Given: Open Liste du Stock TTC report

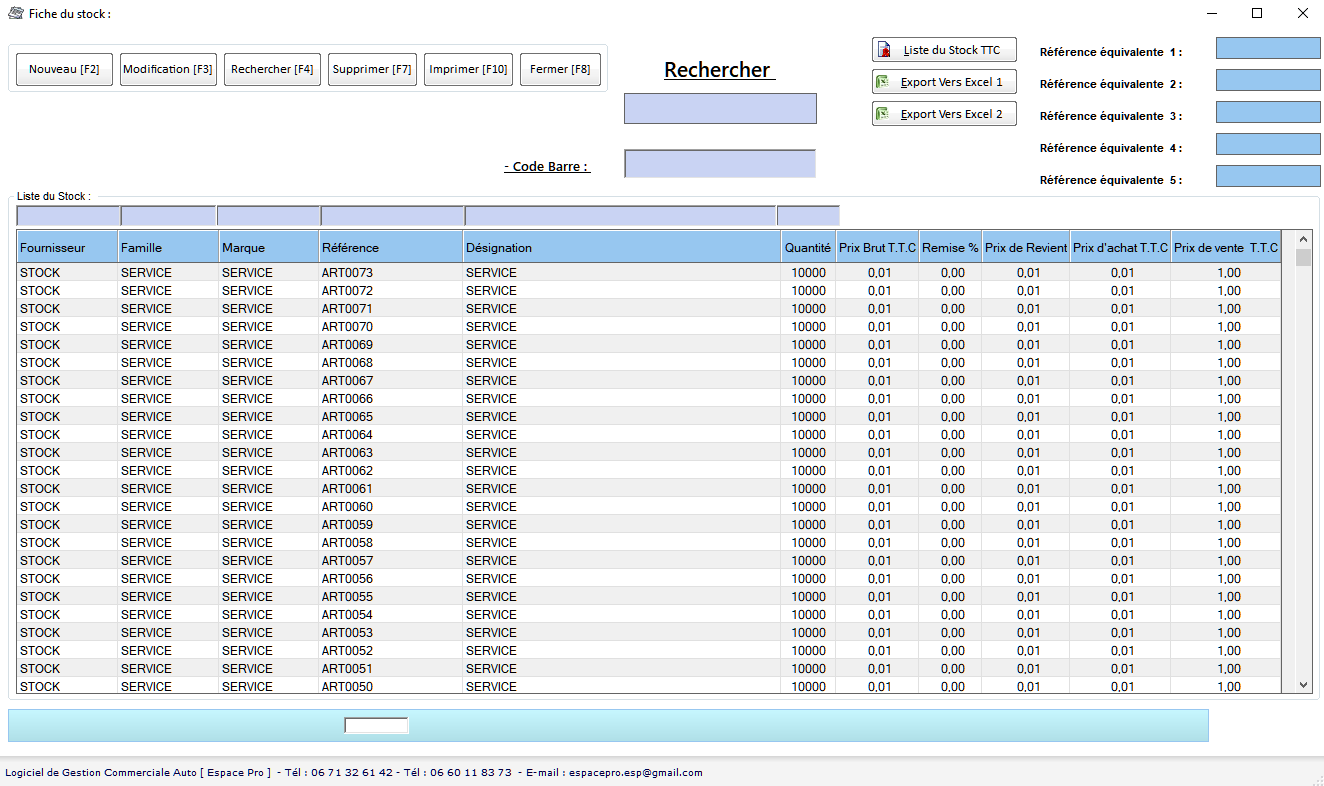Looking at the screenshot, I should coord(944,50).
